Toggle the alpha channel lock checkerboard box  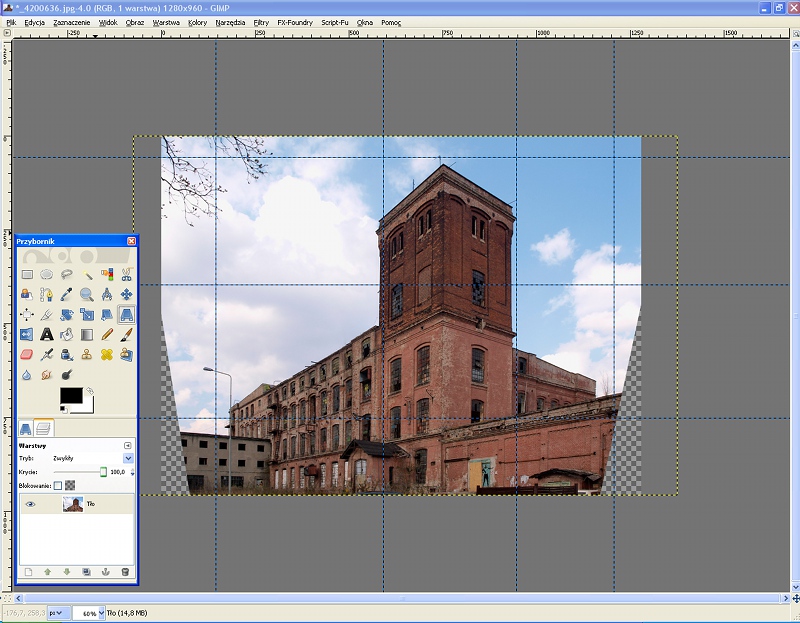[70, 485]
